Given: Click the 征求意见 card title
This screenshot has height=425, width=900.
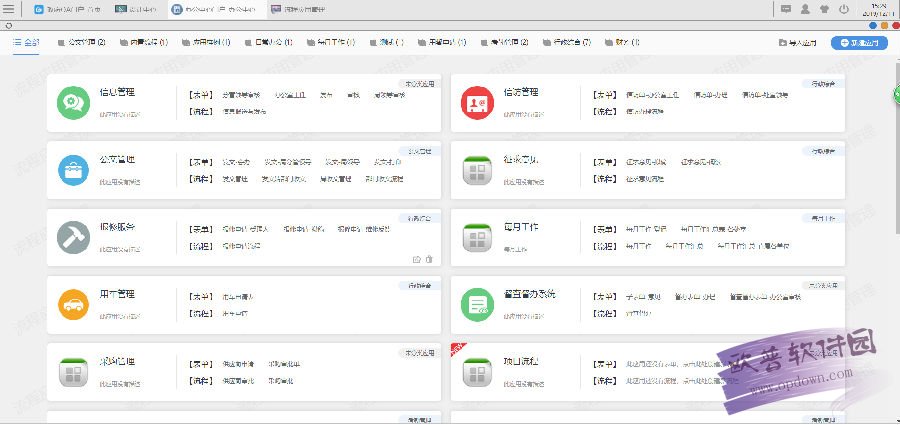Looking at the screenshot, I should pos(521,159).
